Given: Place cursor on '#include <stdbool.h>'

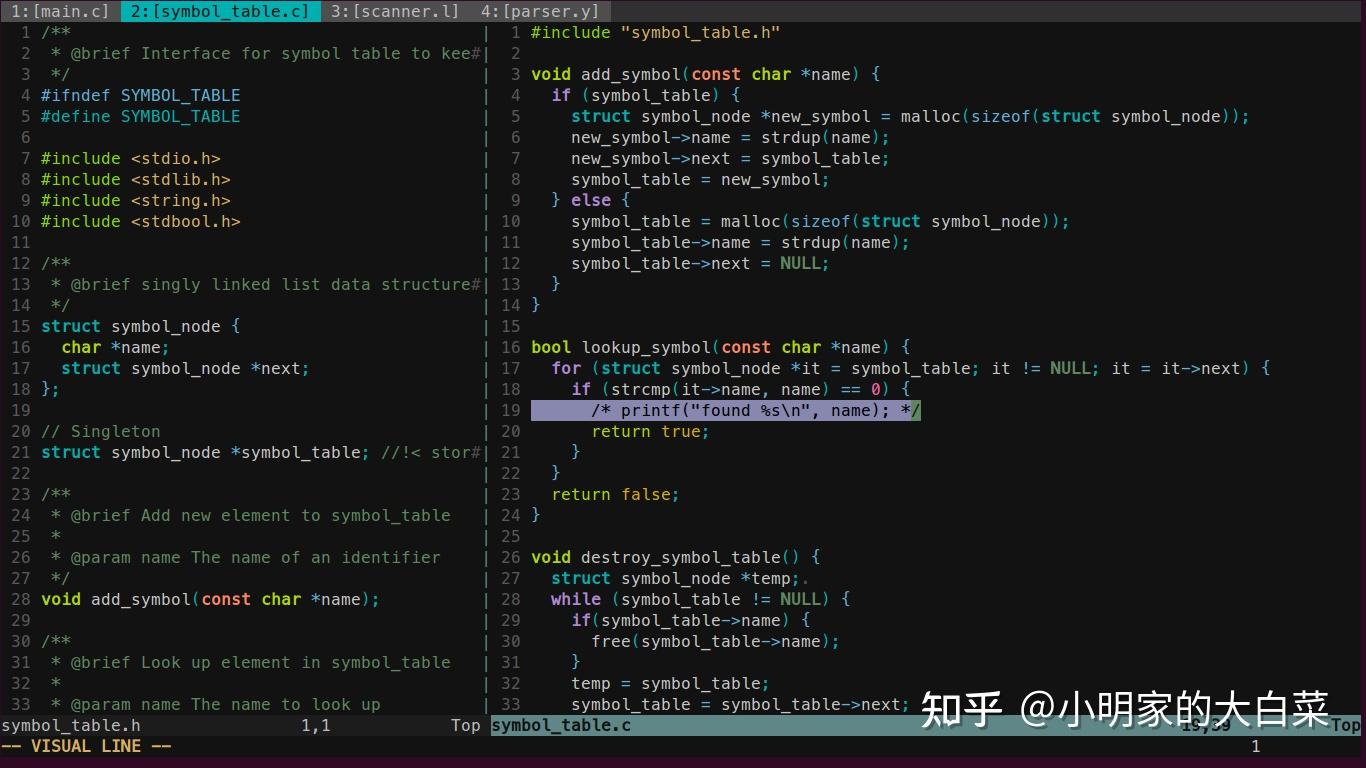Looking at the screenshot, I should [141, 221].
